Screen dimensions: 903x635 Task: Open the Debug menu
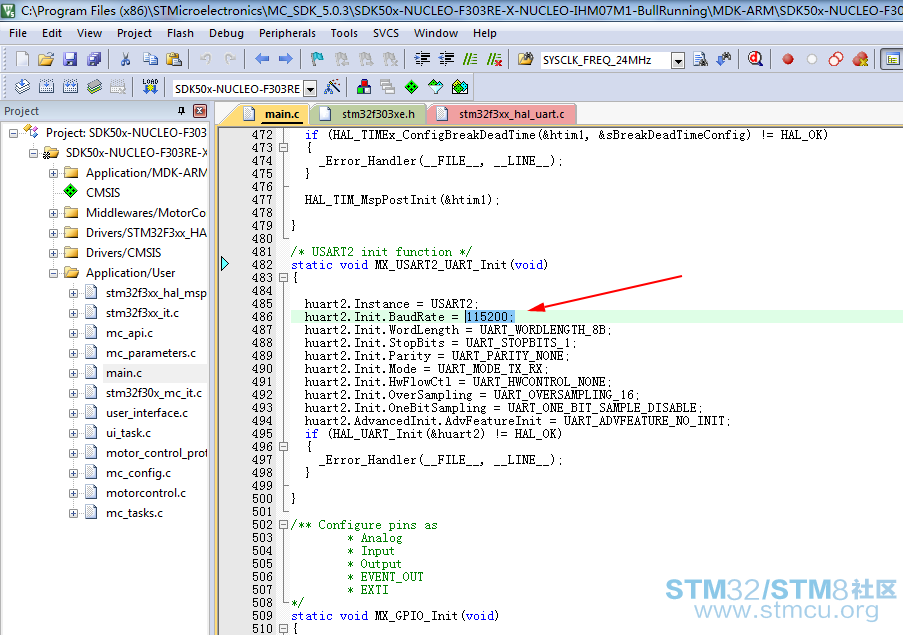pyautogui.click(x=226, y=33)
